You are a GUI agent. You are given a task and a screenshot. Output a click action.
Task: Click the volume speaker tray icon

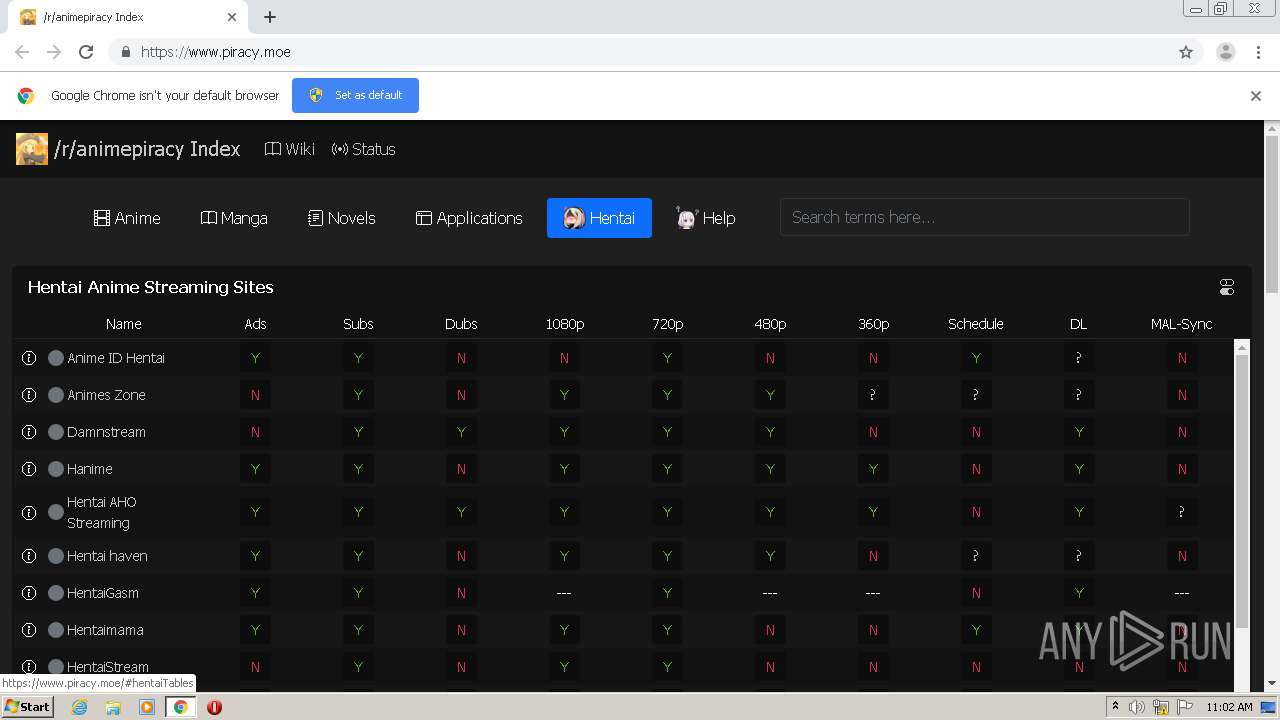1137,707
